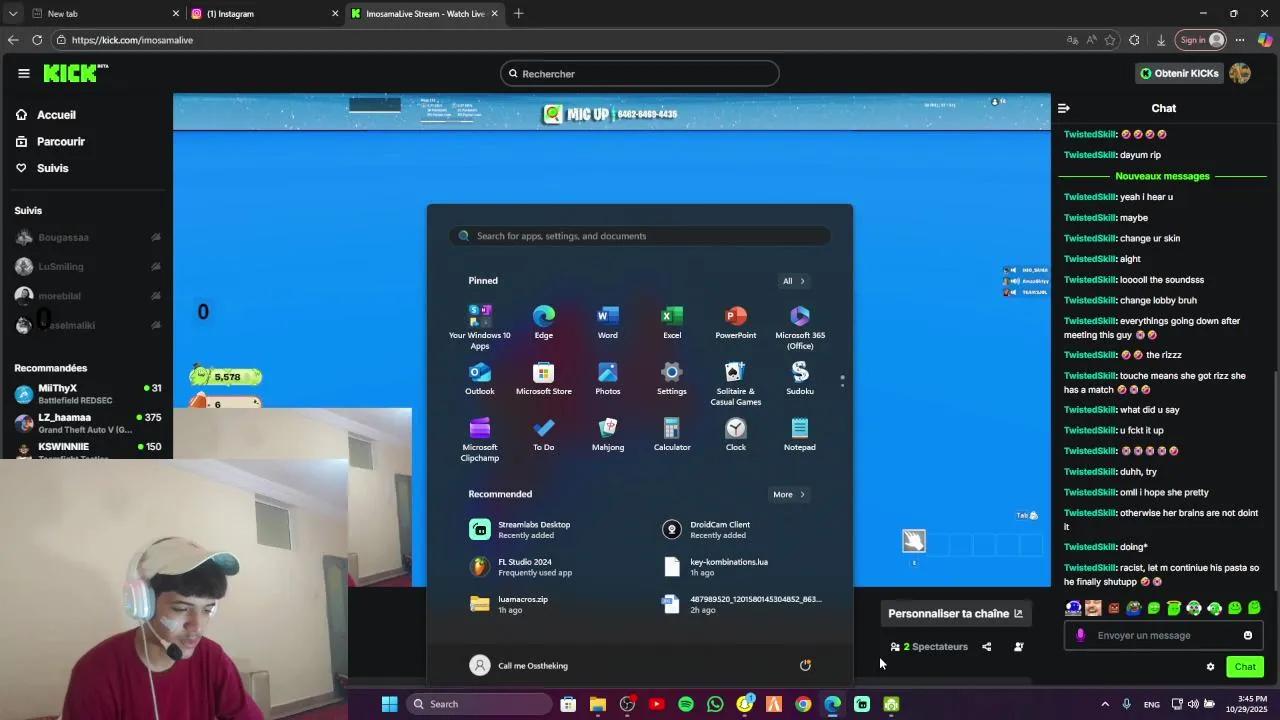The image size is (1280, 720).
Task: Click the taskbar Search box
Action: (x=480, y=704)
